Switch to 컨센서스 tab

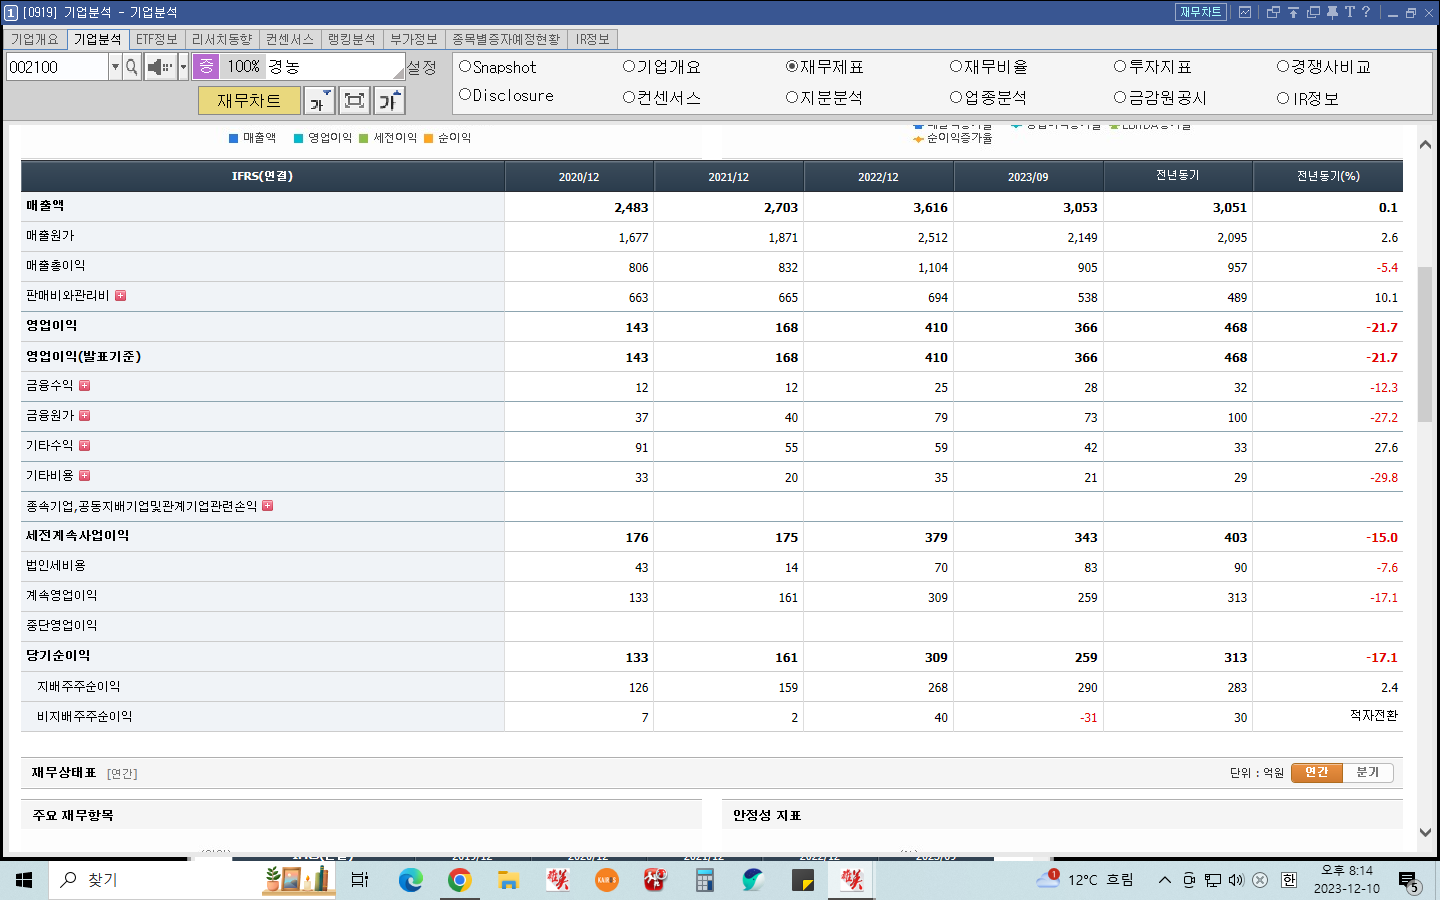[290, 39]
